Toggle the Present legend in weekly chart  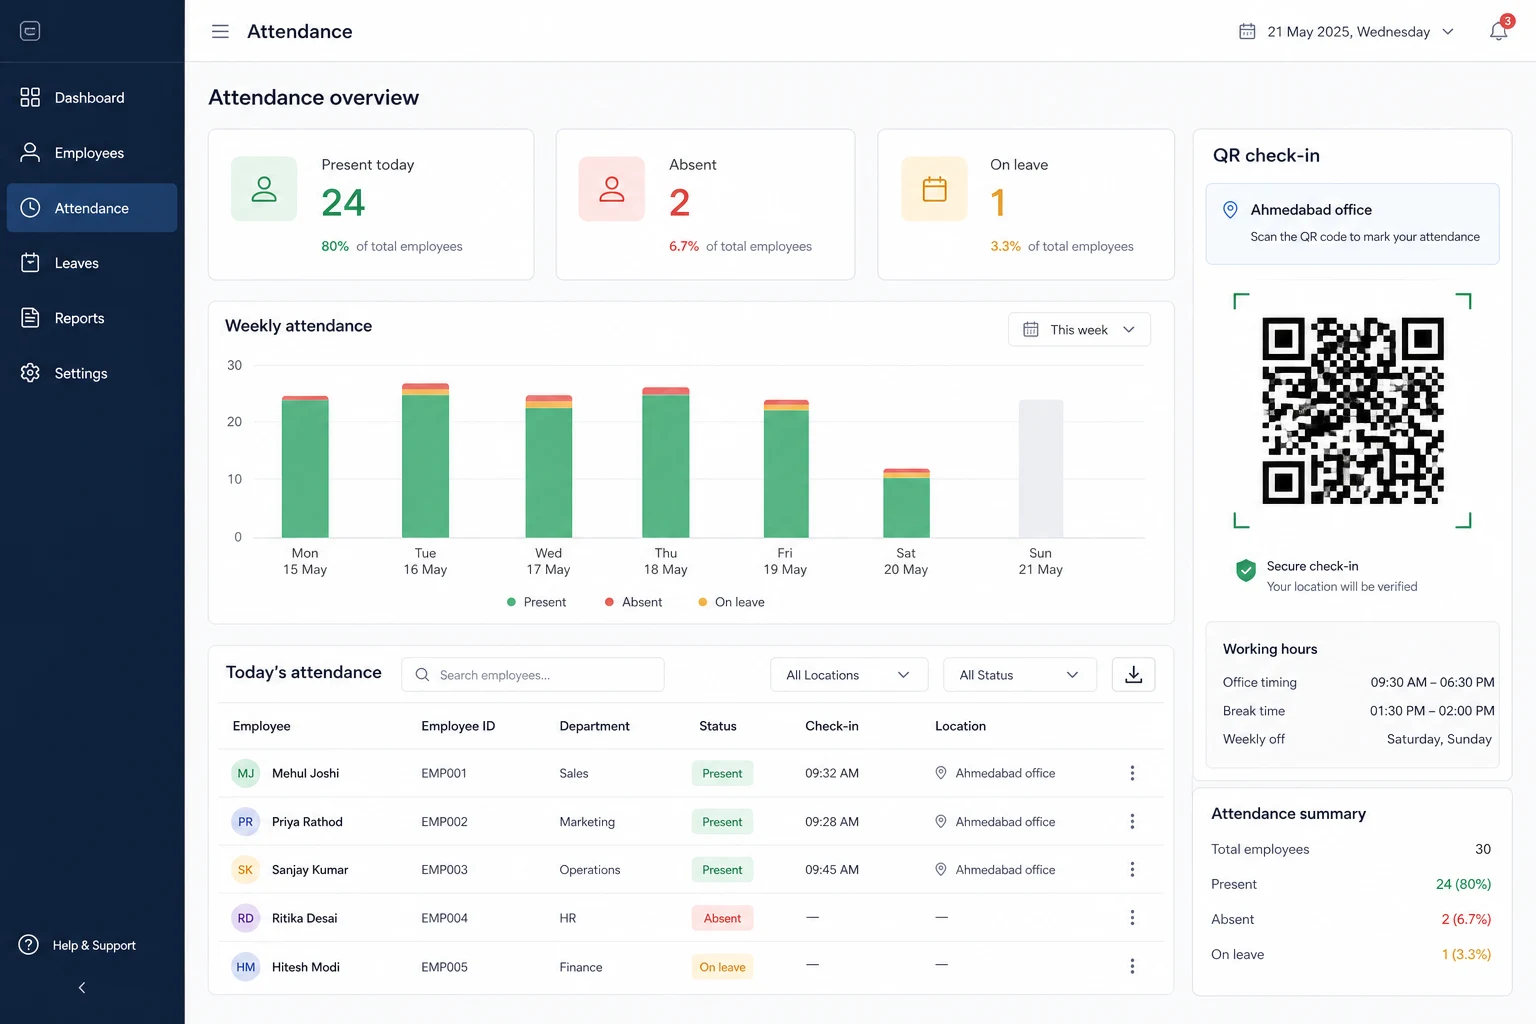coord(536,602)
